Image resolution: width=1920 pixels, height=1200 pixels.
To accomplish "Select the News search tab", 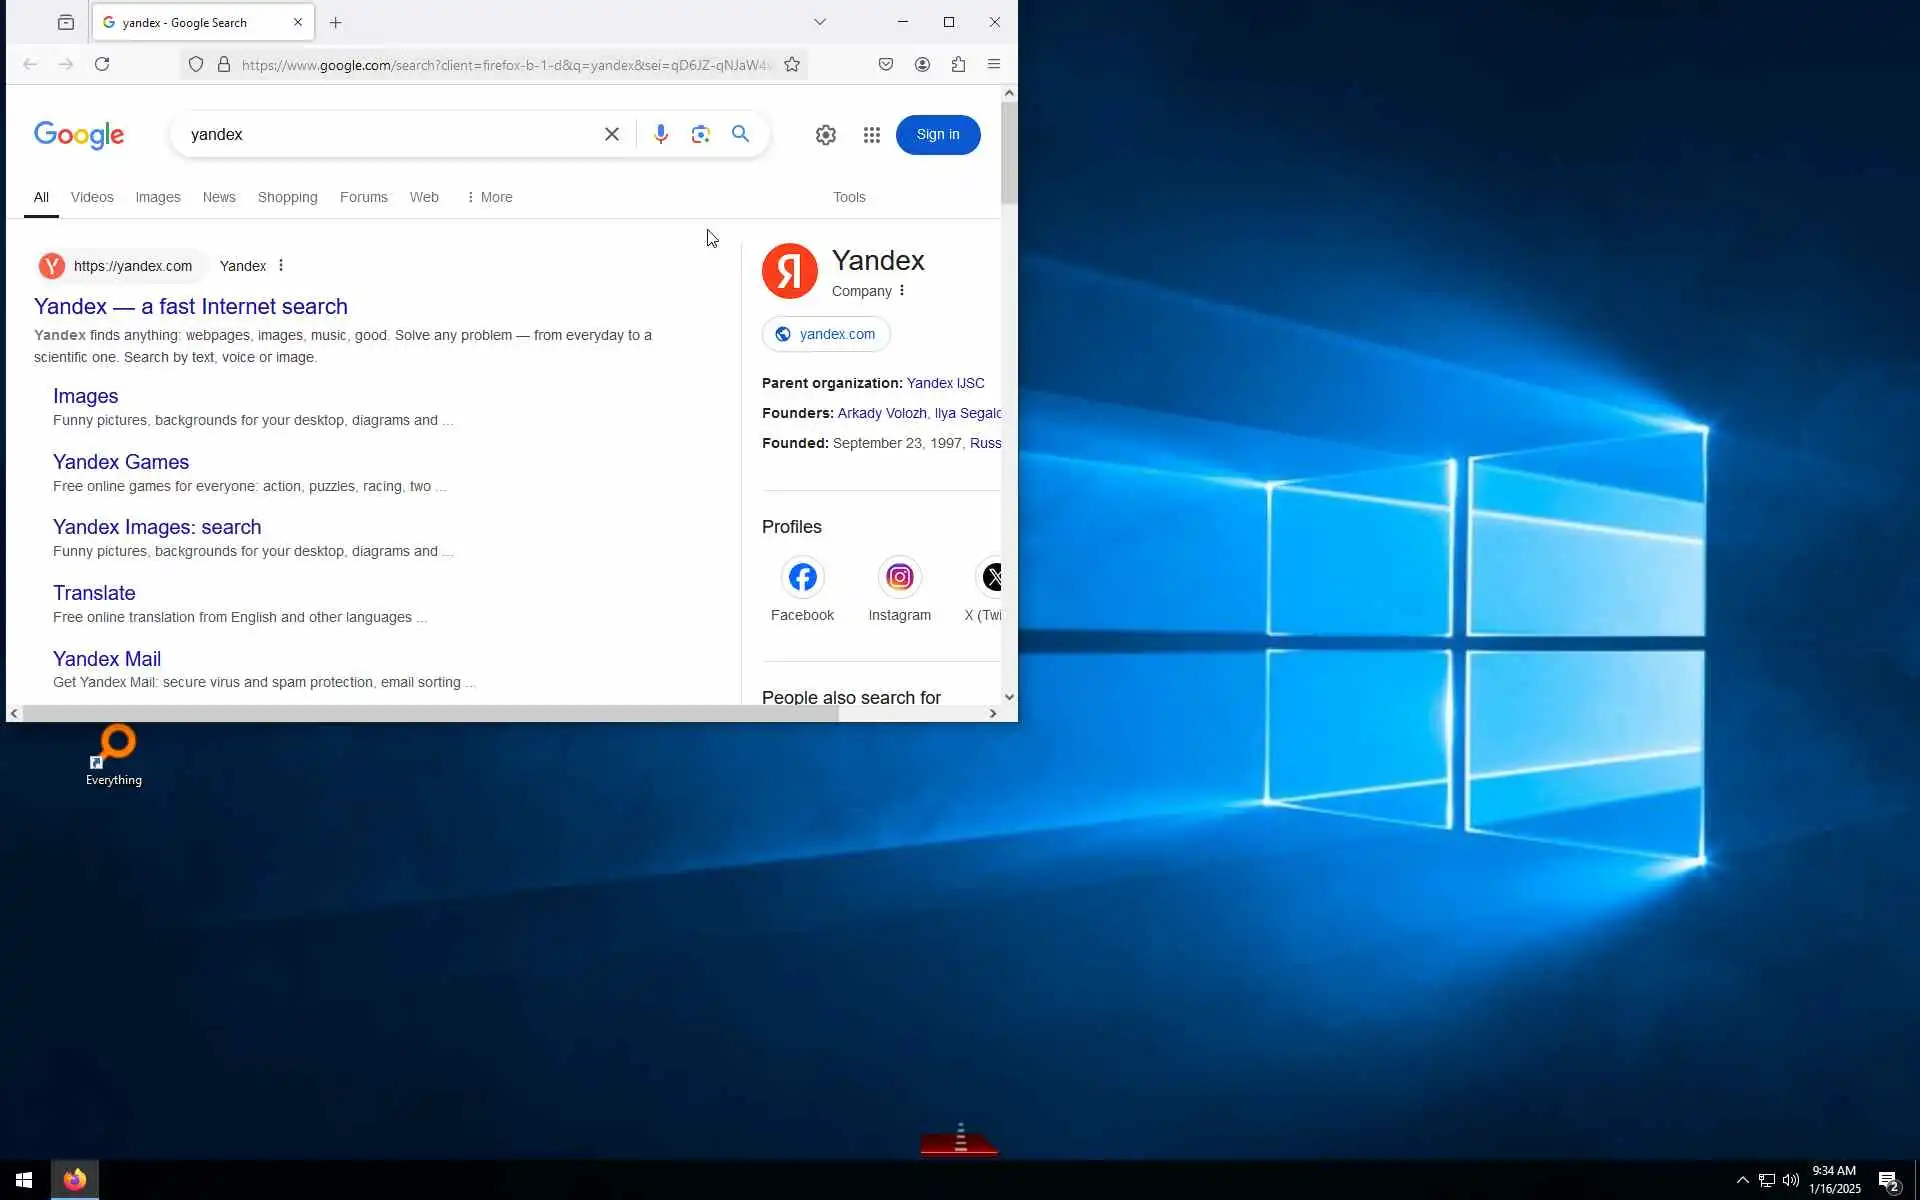I will pyautogui.click(x=219, y=197).
